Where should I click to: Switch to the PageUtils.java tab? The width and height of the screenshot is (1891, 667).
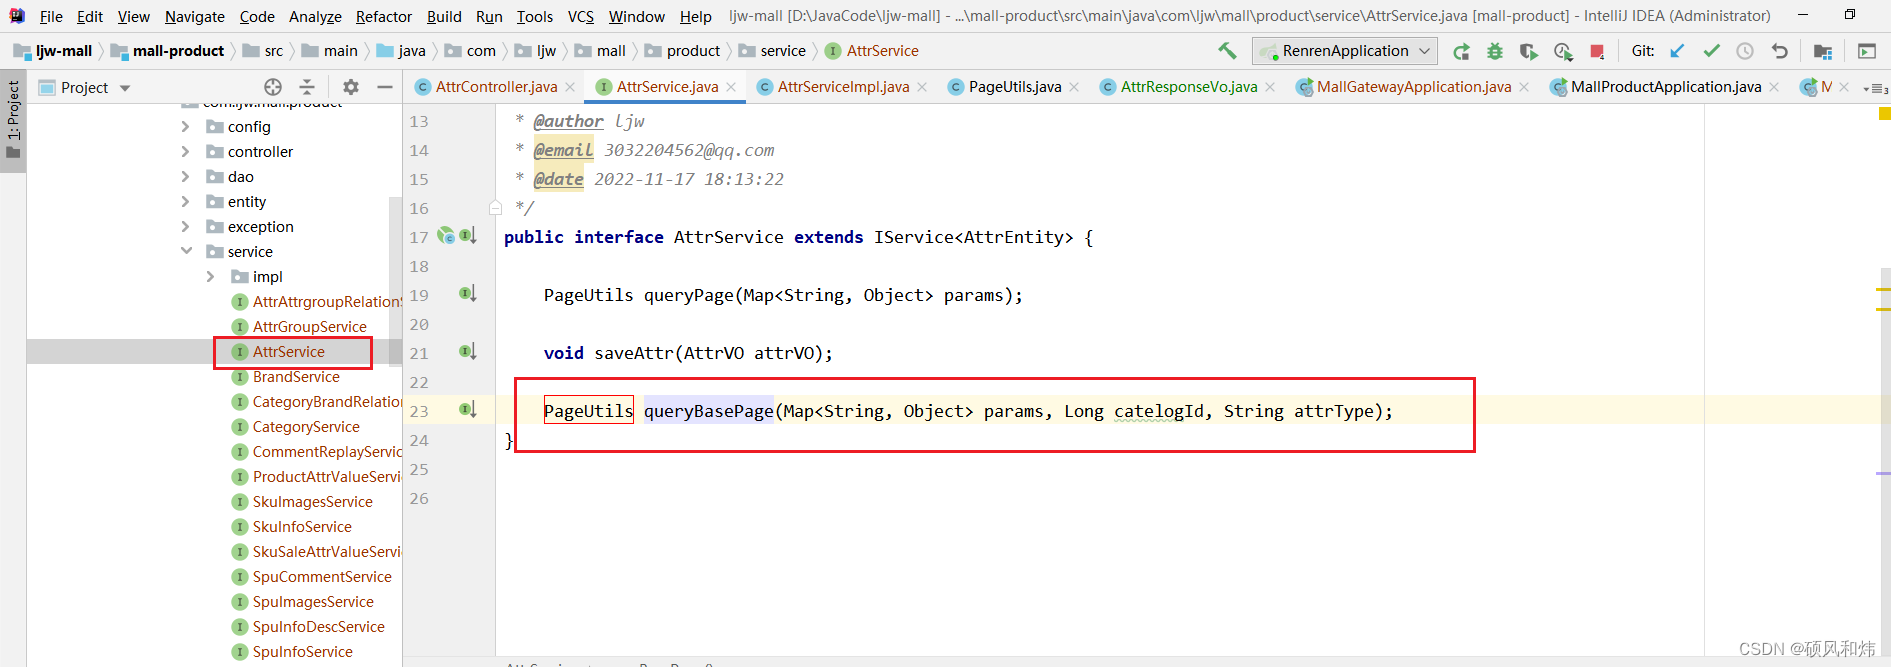click(1015, 87)
